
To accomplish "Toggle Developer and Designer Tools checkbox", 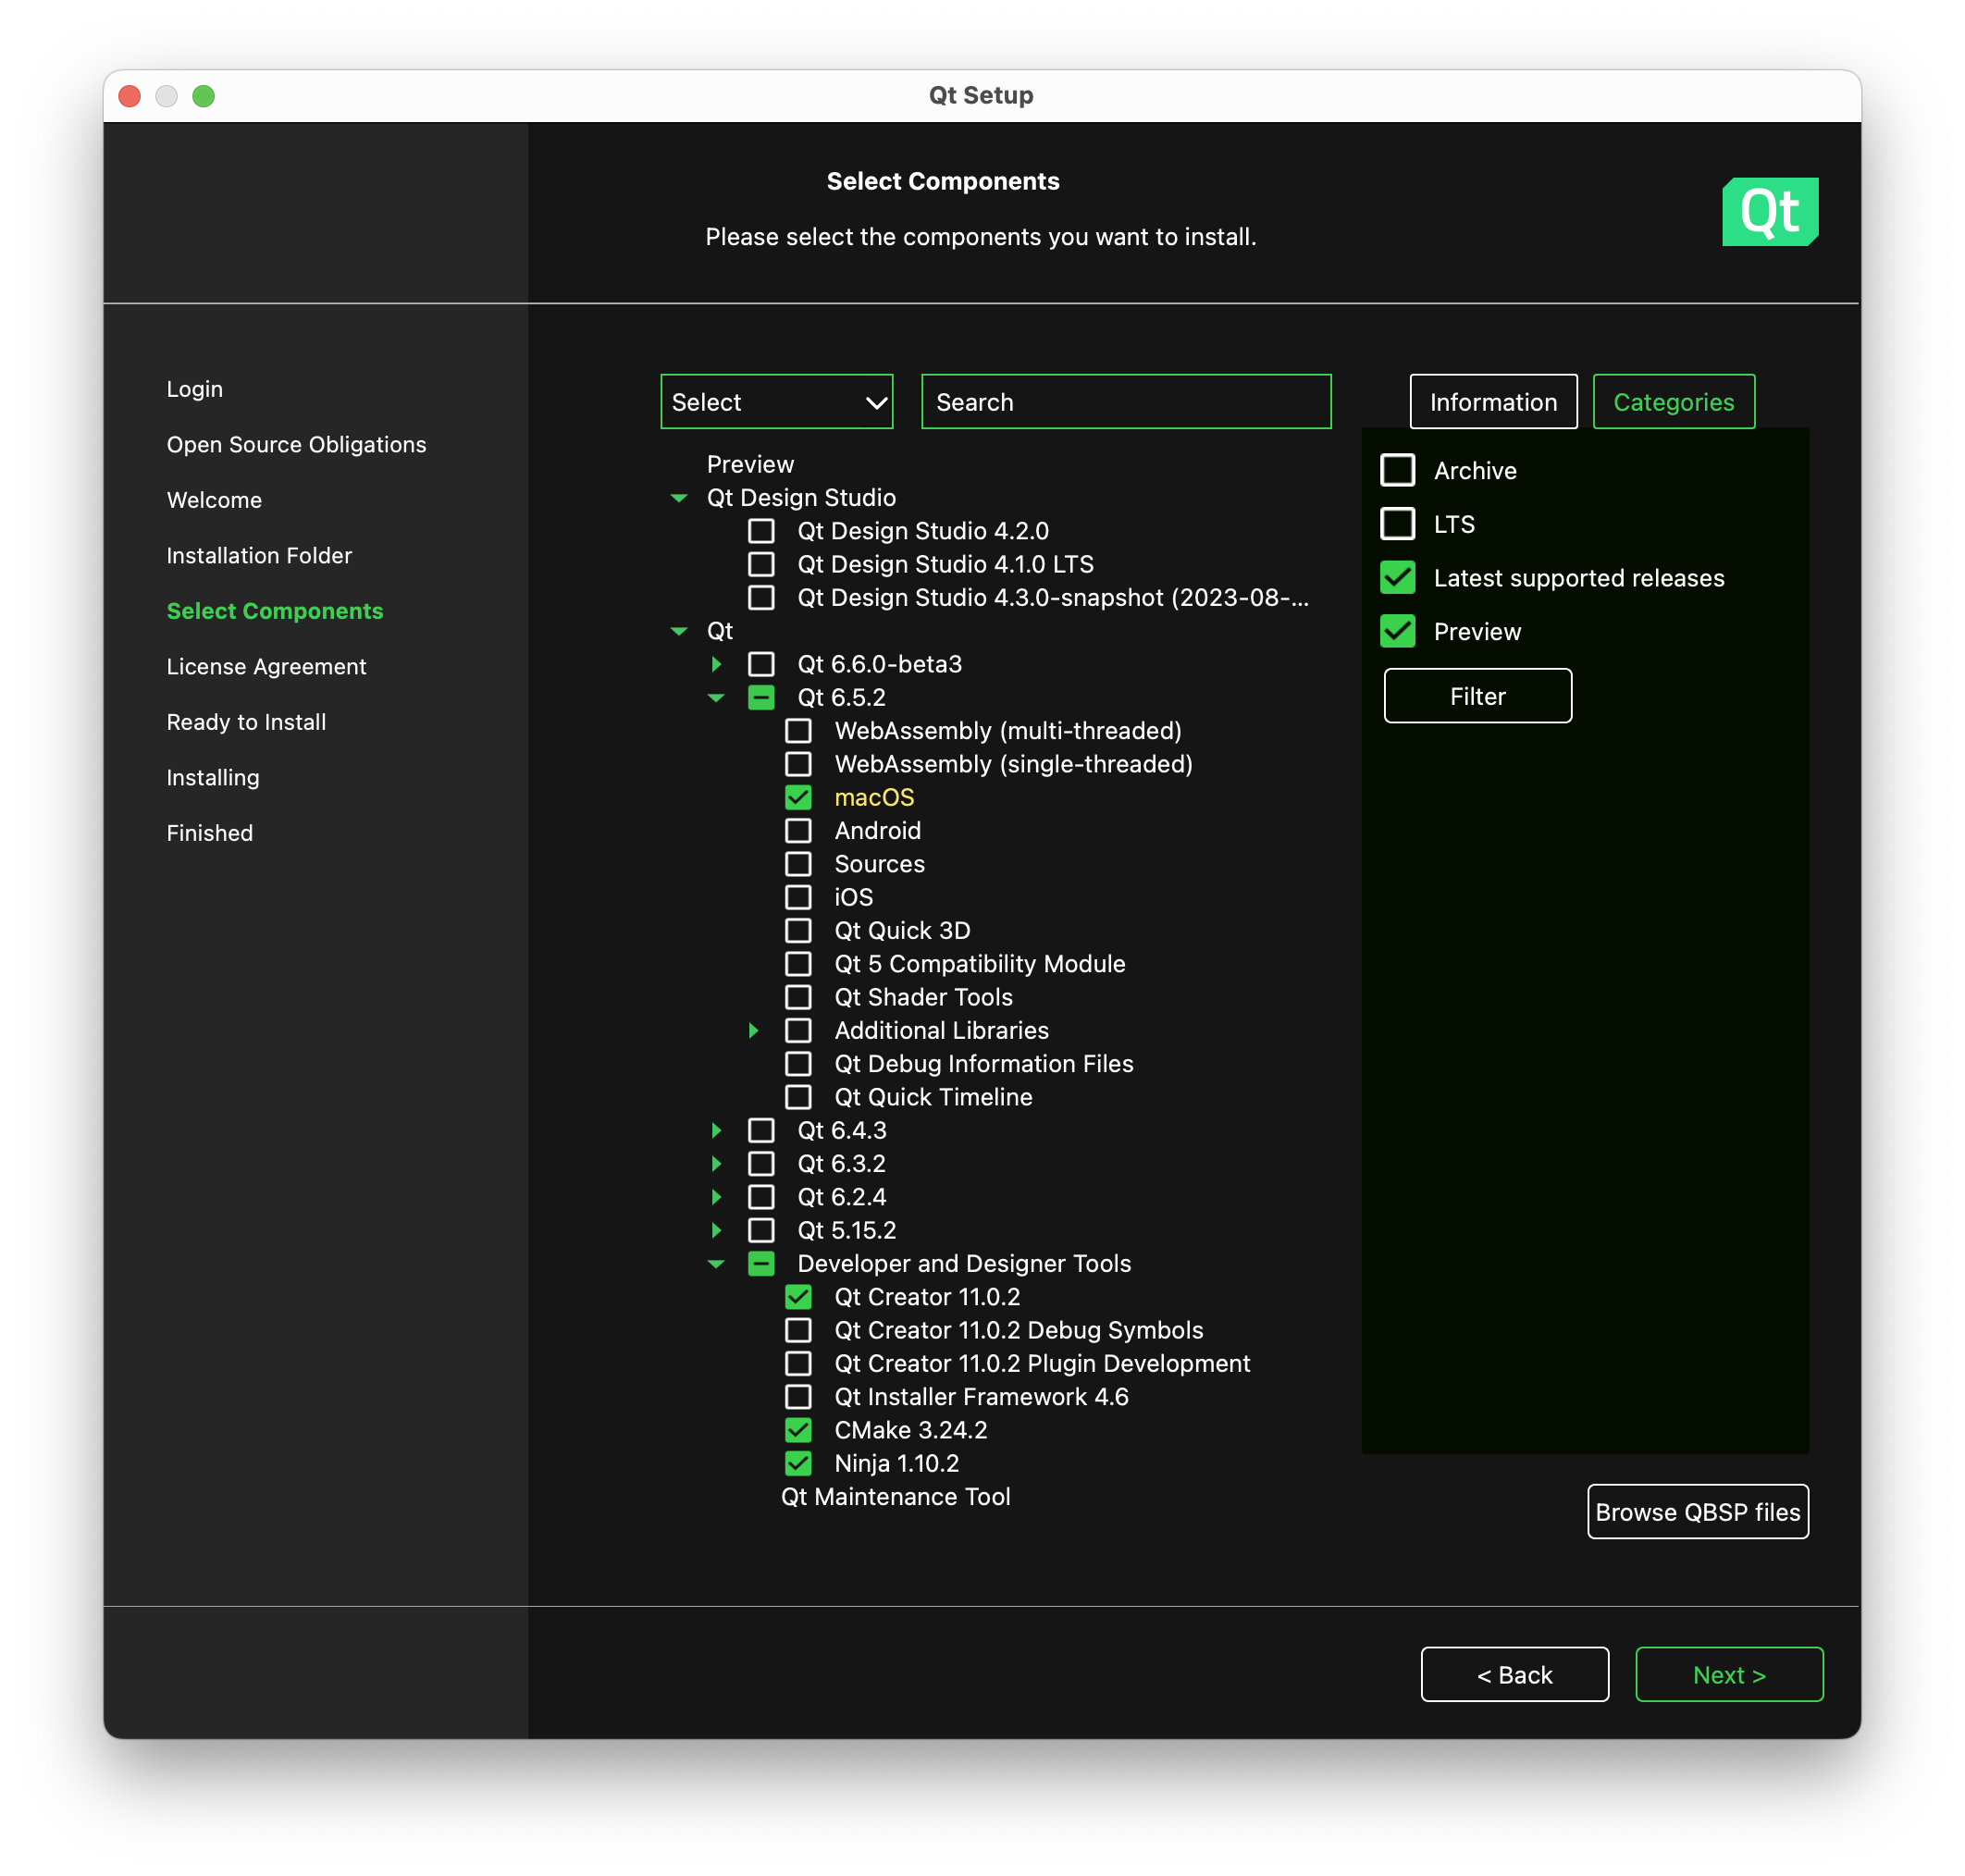I will (x=761, y=1264).
